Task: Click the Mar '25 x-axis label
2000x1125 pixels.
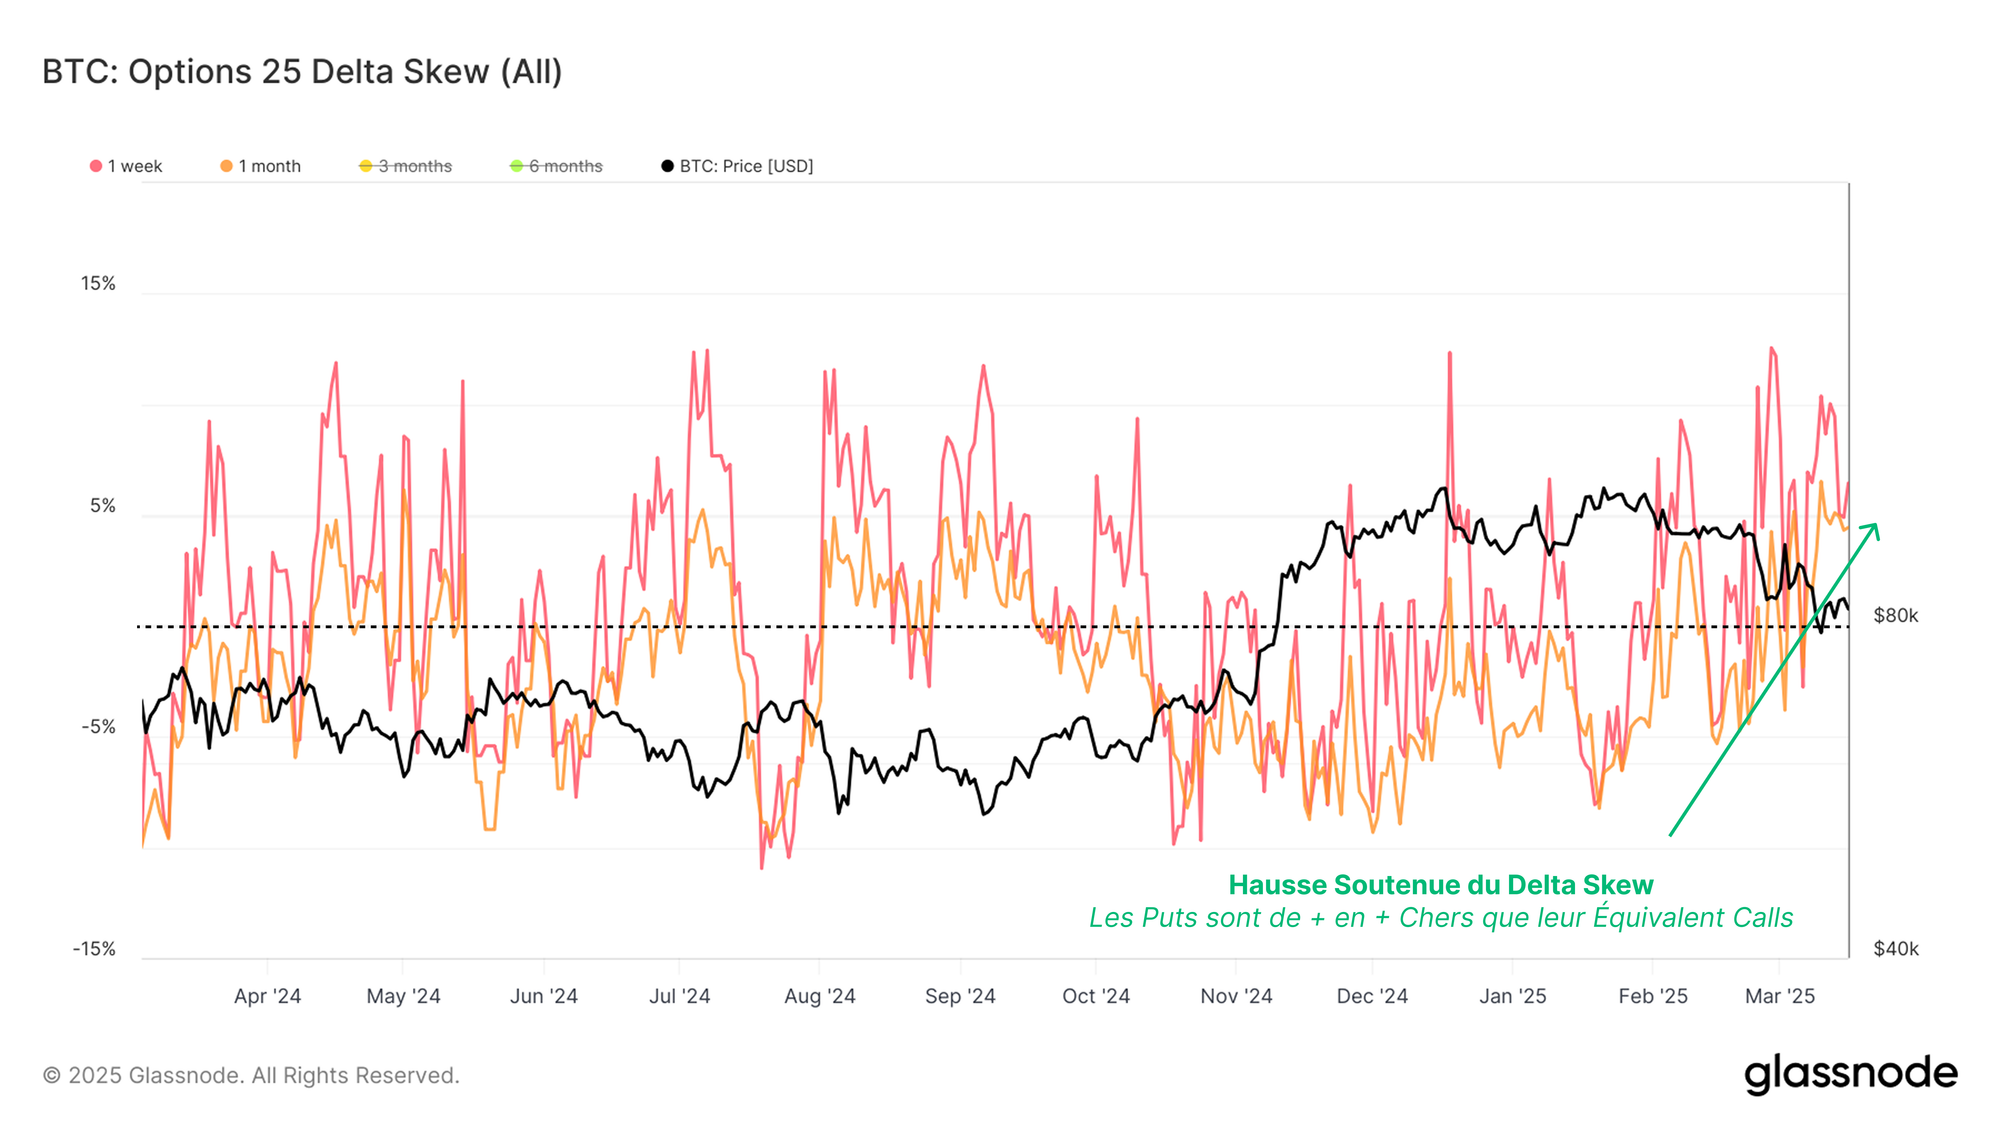Action: click(1779, 996)
